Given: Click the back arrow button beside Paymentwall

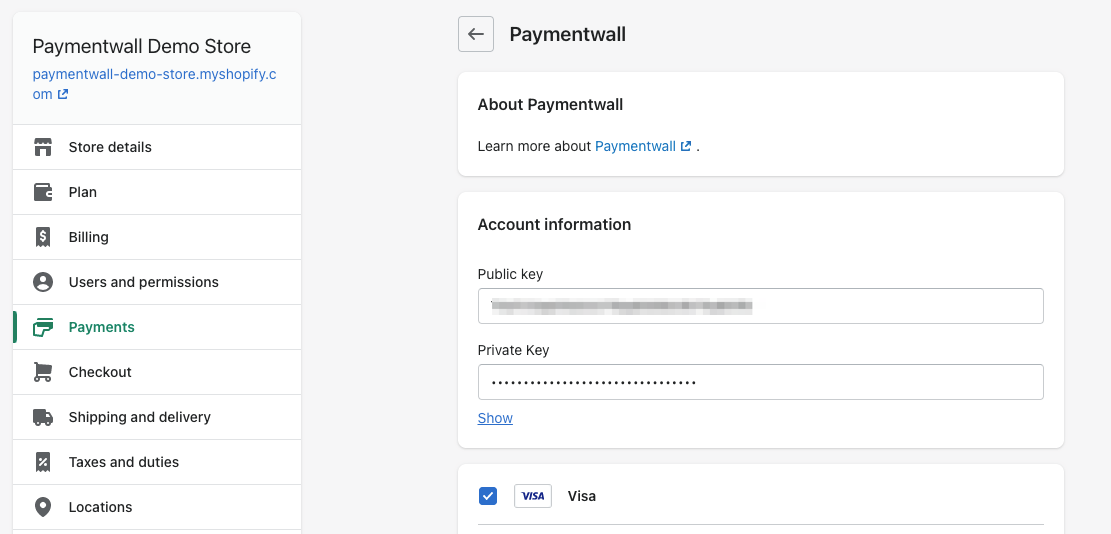Looking at the screenshot, I should click(476, 34).
